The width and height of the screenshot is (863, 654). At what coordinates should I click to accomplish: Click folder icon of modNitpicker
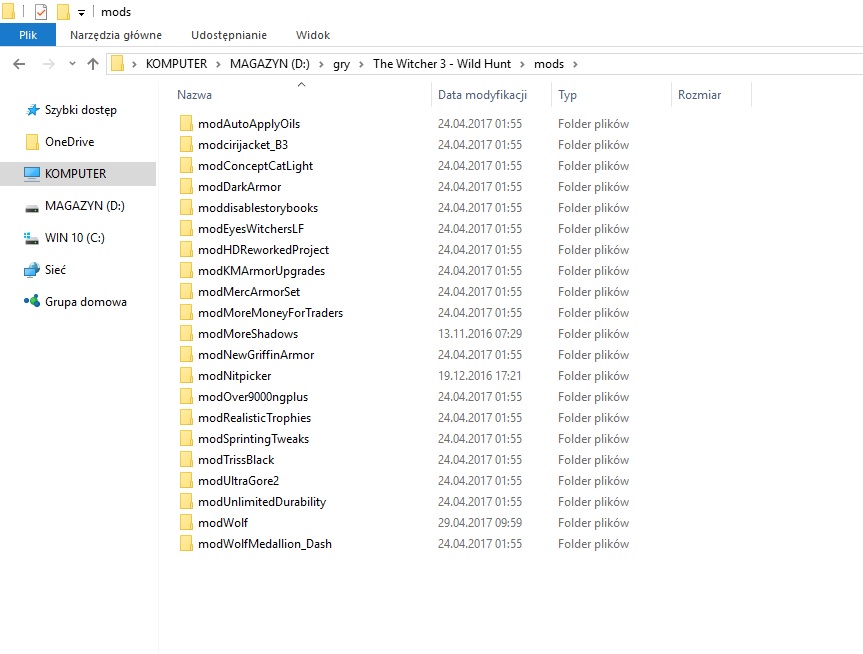186,375
